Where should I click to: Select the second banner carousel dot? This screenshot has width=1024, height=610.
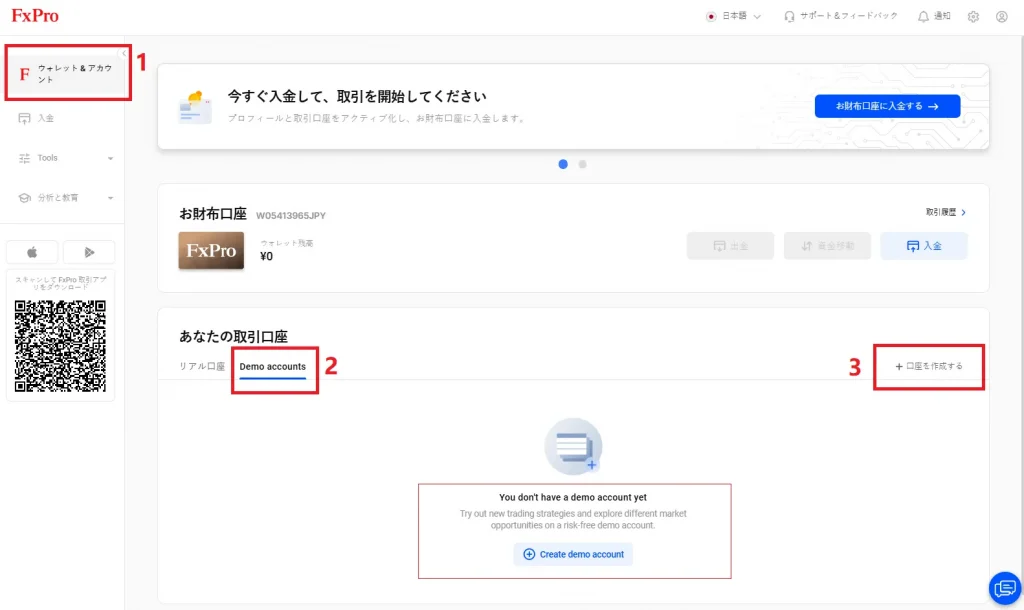[x=582, y=164]
